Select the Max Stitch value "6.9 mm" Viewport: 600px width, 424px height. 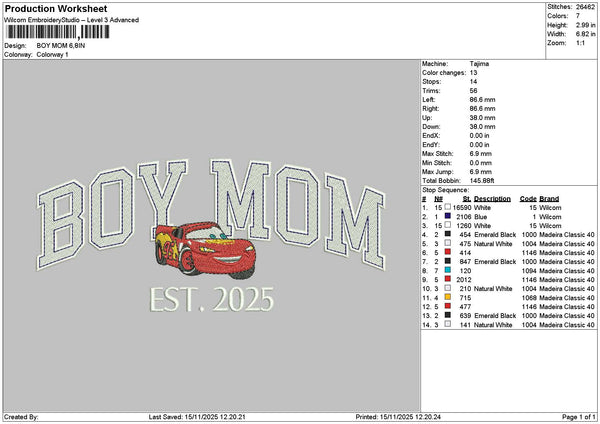coord(481,154)
